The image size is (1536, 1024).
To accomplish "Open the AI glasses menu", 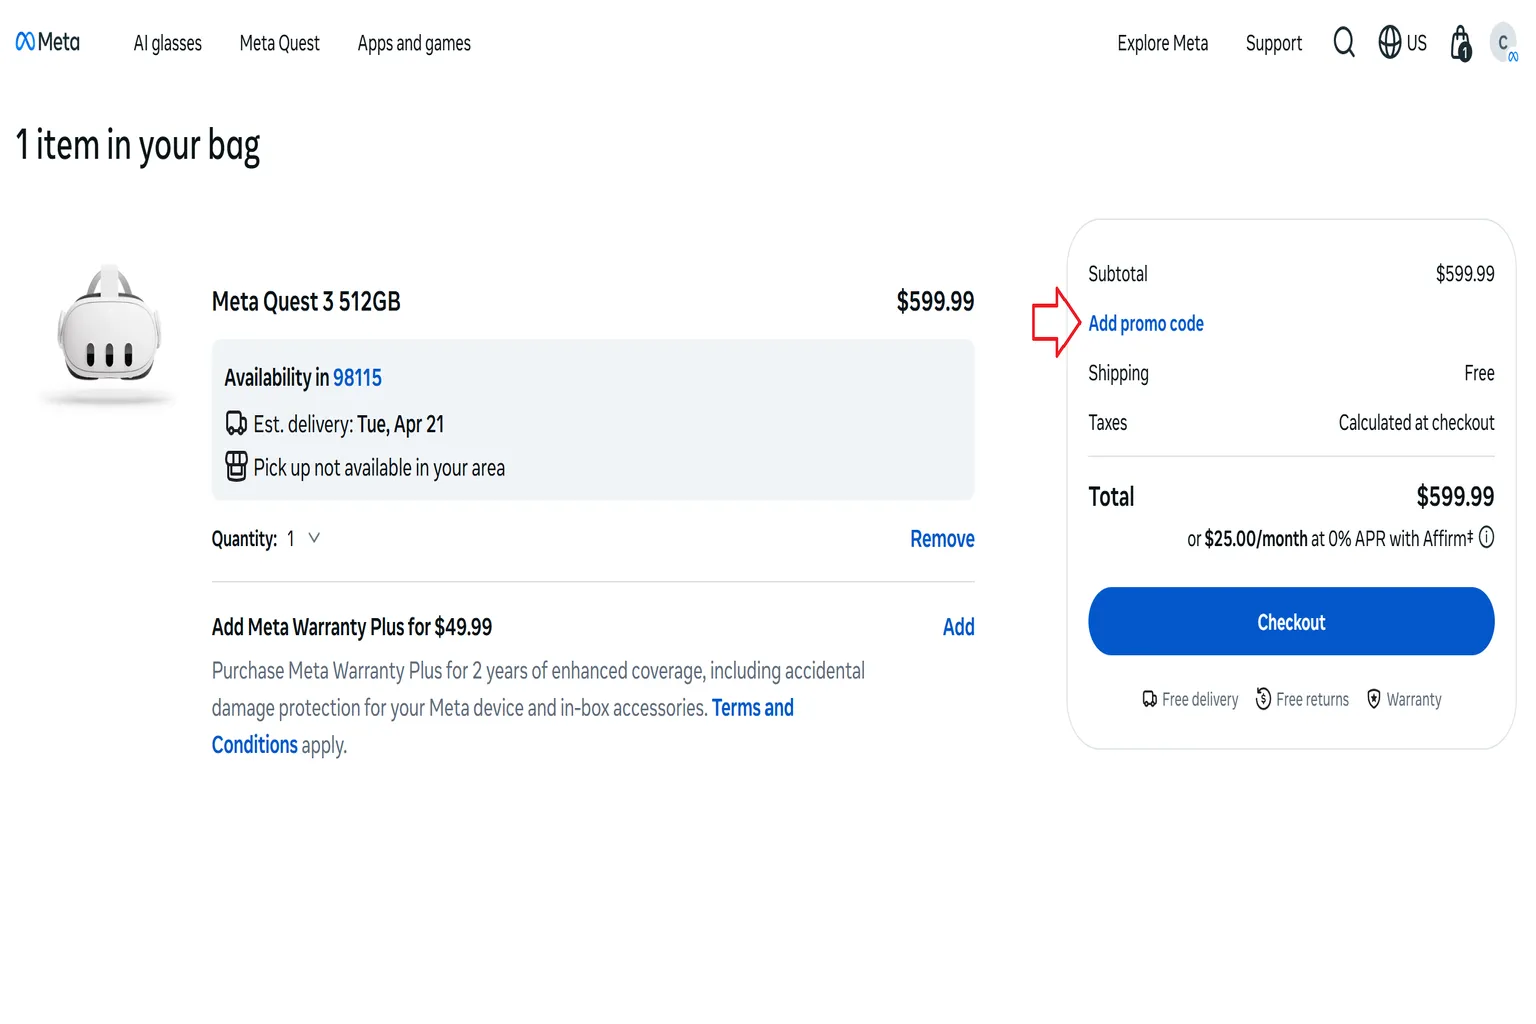I will (168, 43).
